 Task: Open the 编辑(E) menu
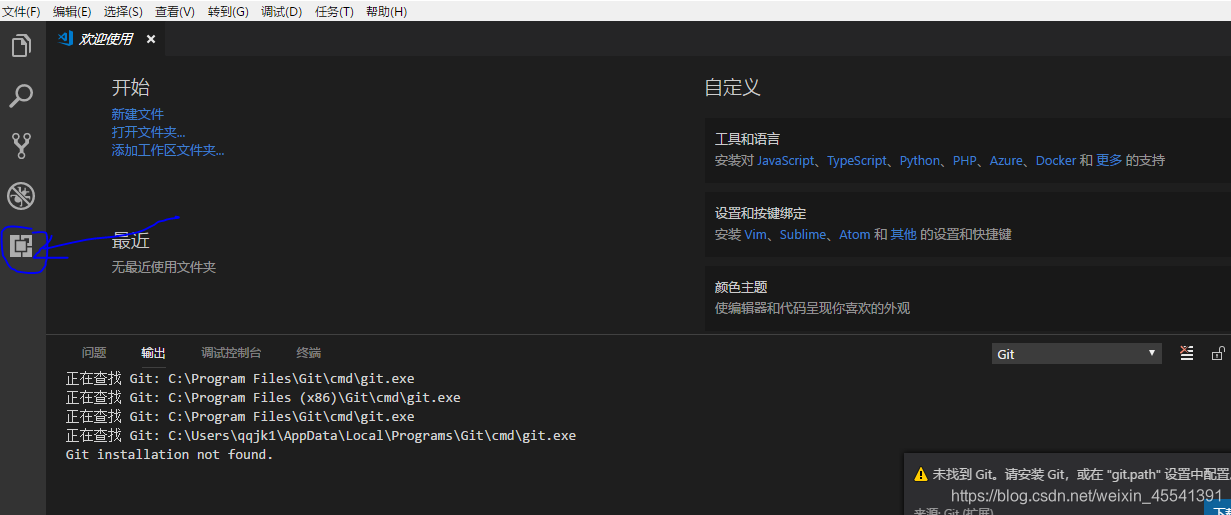[x=72, y=11]
